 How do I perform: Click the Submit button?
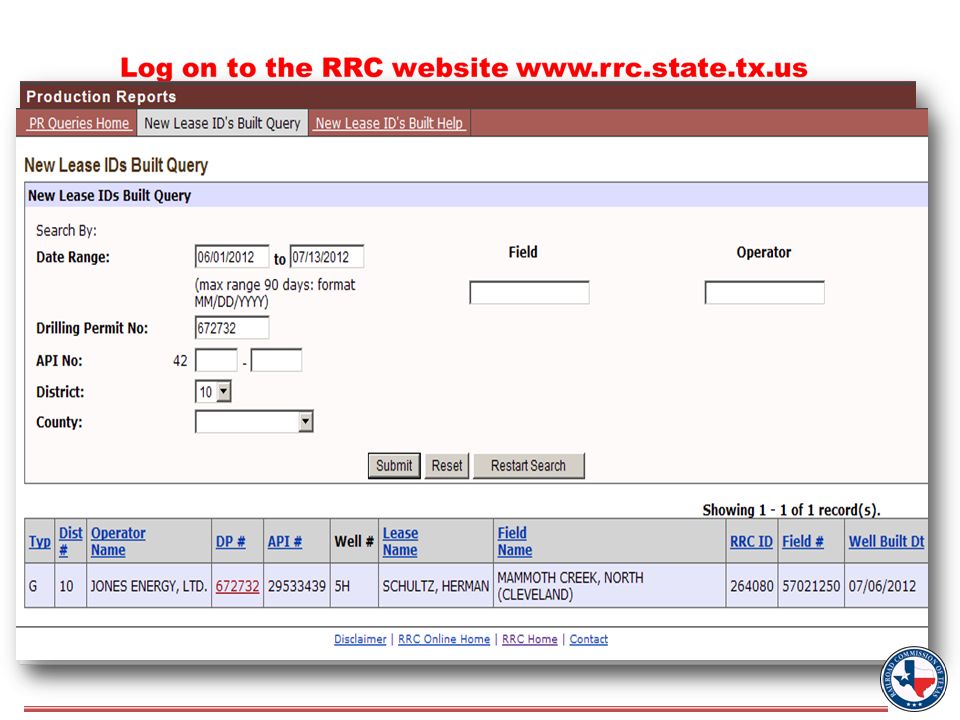pos(394,465)
